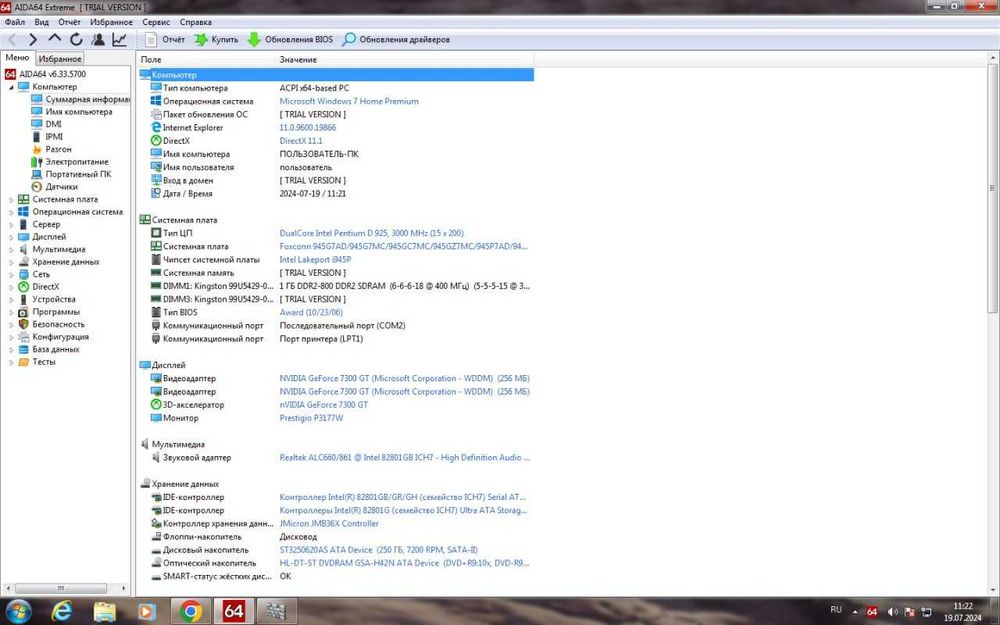Open the Отчёт menu in menu bar

click(x=70, y=22)
